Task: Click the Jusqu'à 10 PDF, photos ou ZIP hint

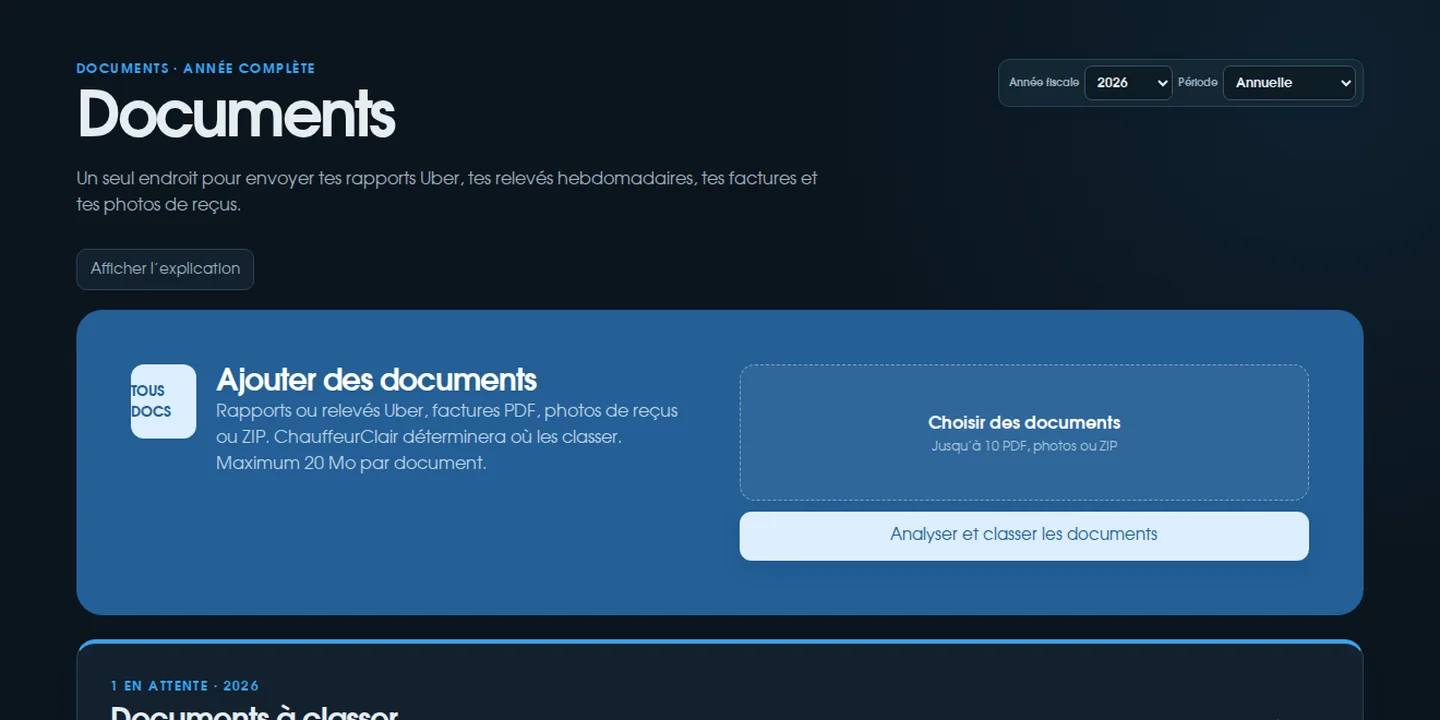Action: point(1024,446)
